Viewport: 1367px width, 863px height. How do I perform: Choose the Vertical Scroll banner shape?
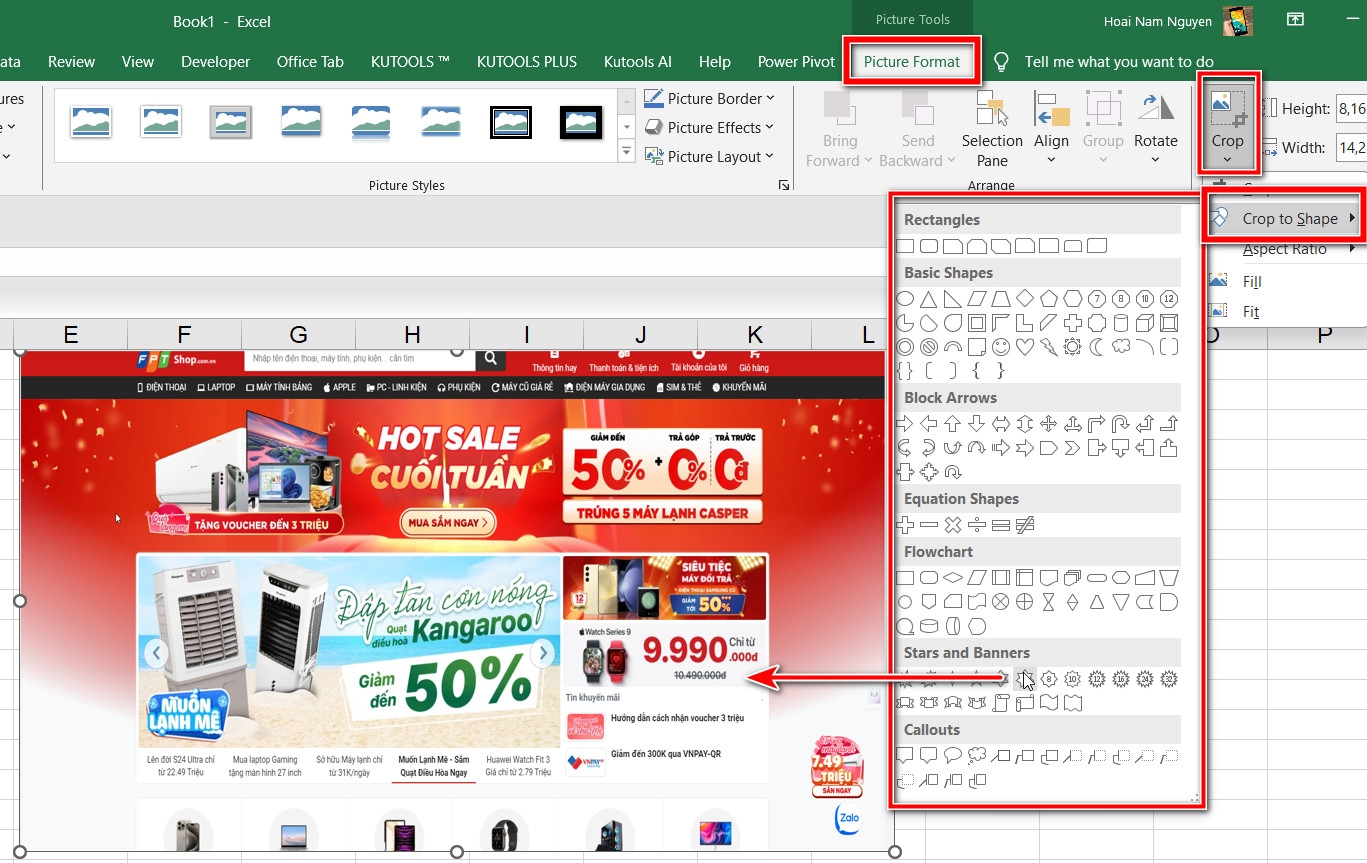point(1001,703)
